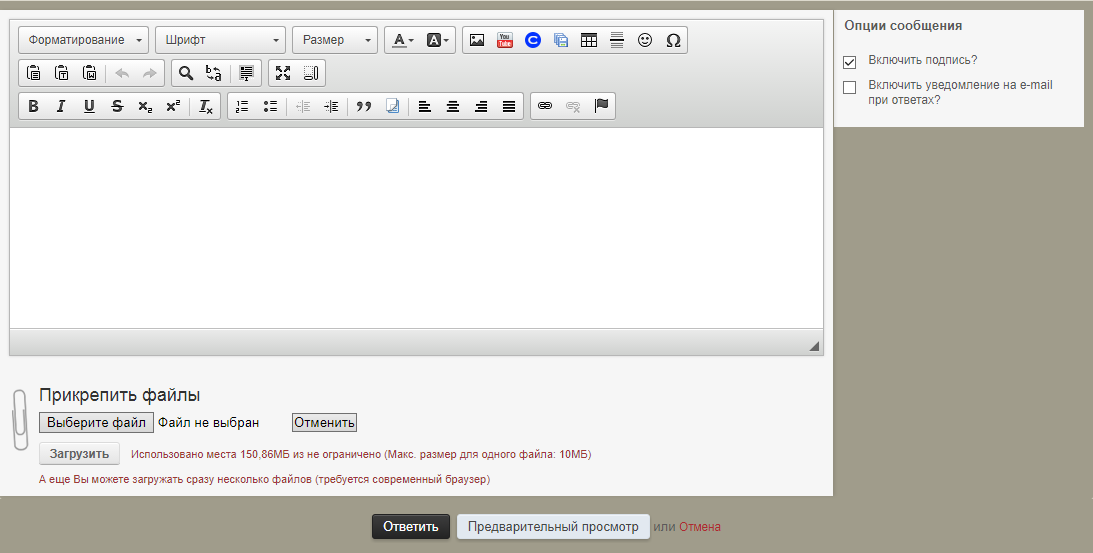Image resolution: width=1093 pixels, height=553 pixels.
Task: Click the Bold formatting button
Action: (x=33, y=106)
